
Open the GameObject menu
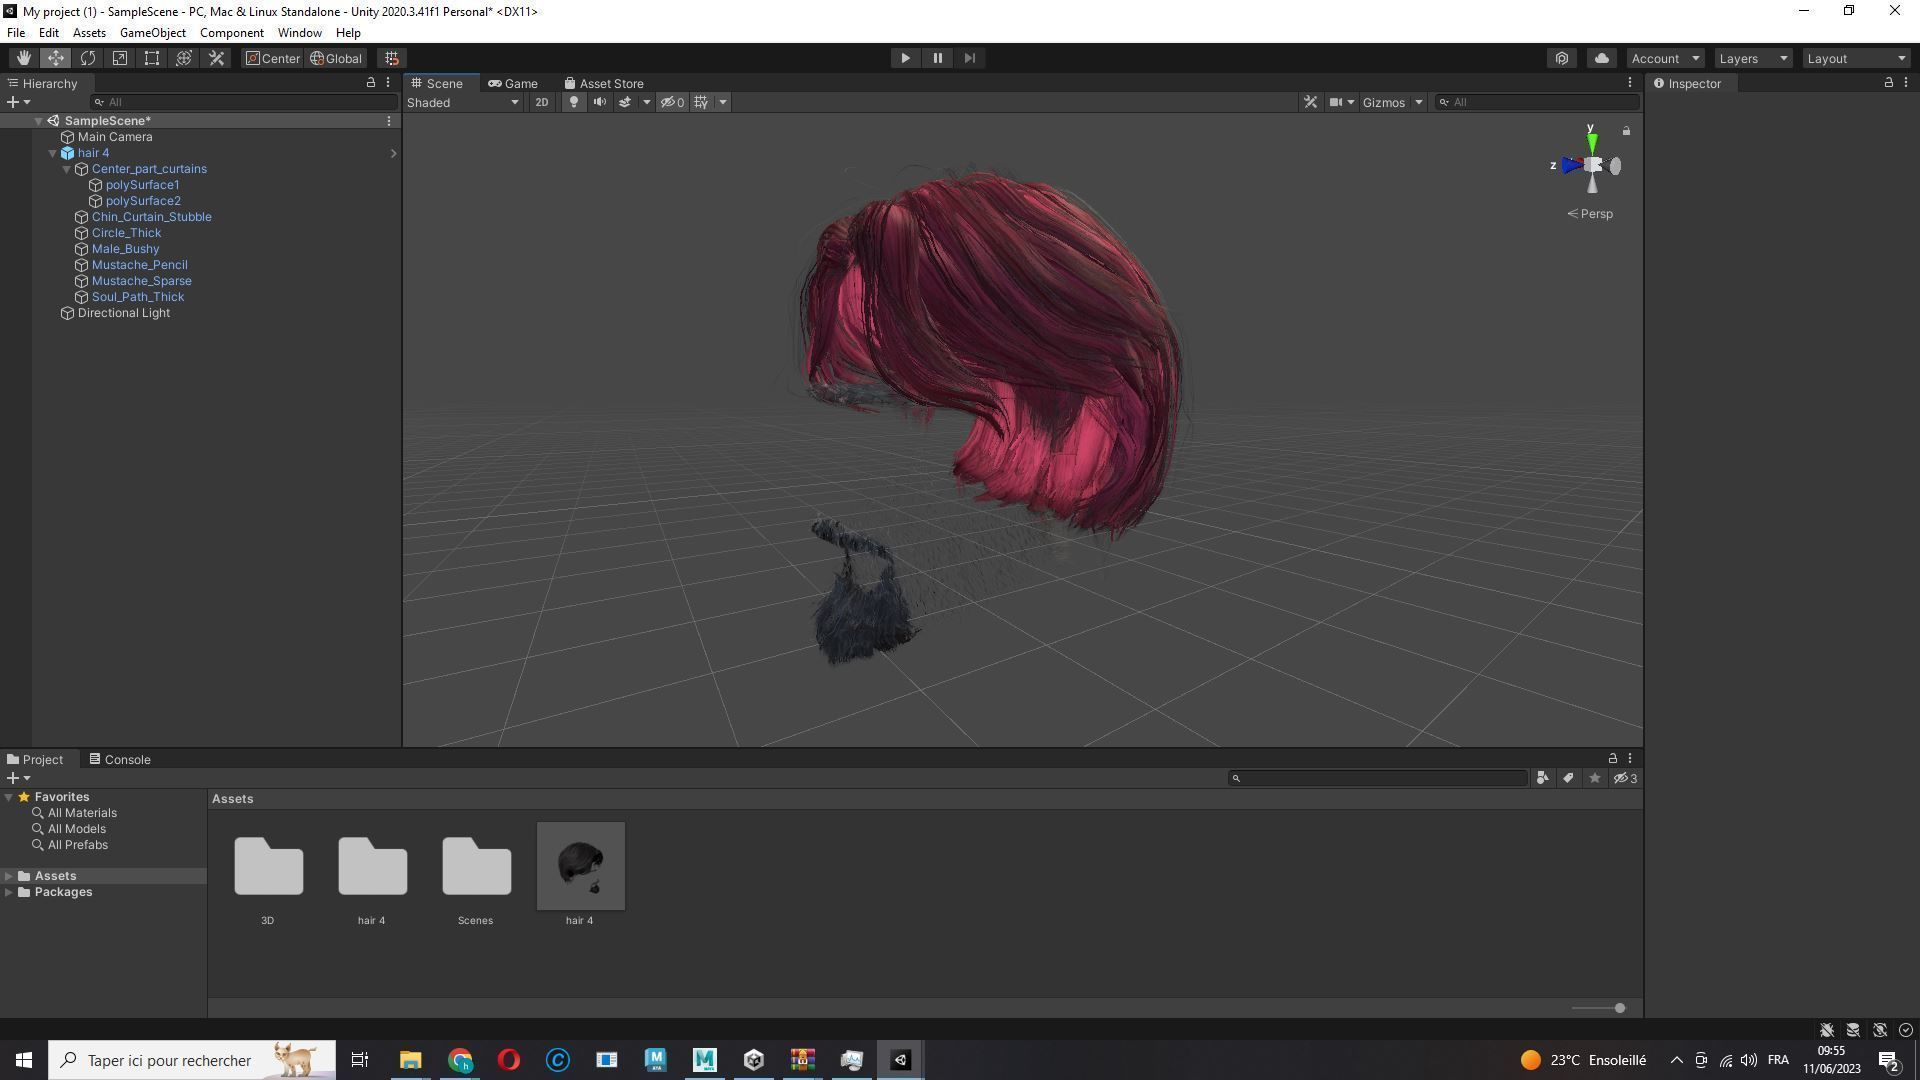(x=152, y=33)
